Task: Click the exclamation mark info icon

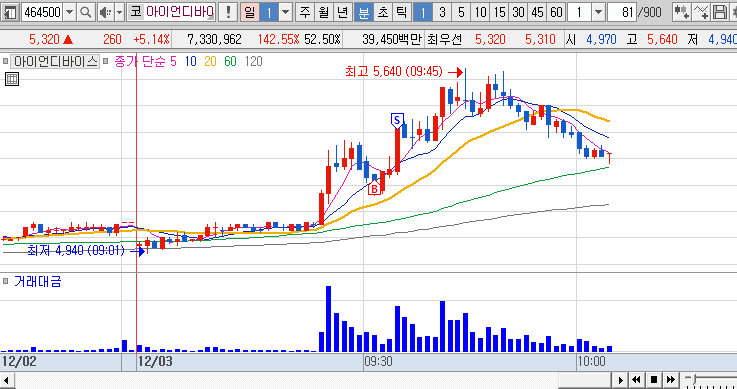Action: click(228, 12)
